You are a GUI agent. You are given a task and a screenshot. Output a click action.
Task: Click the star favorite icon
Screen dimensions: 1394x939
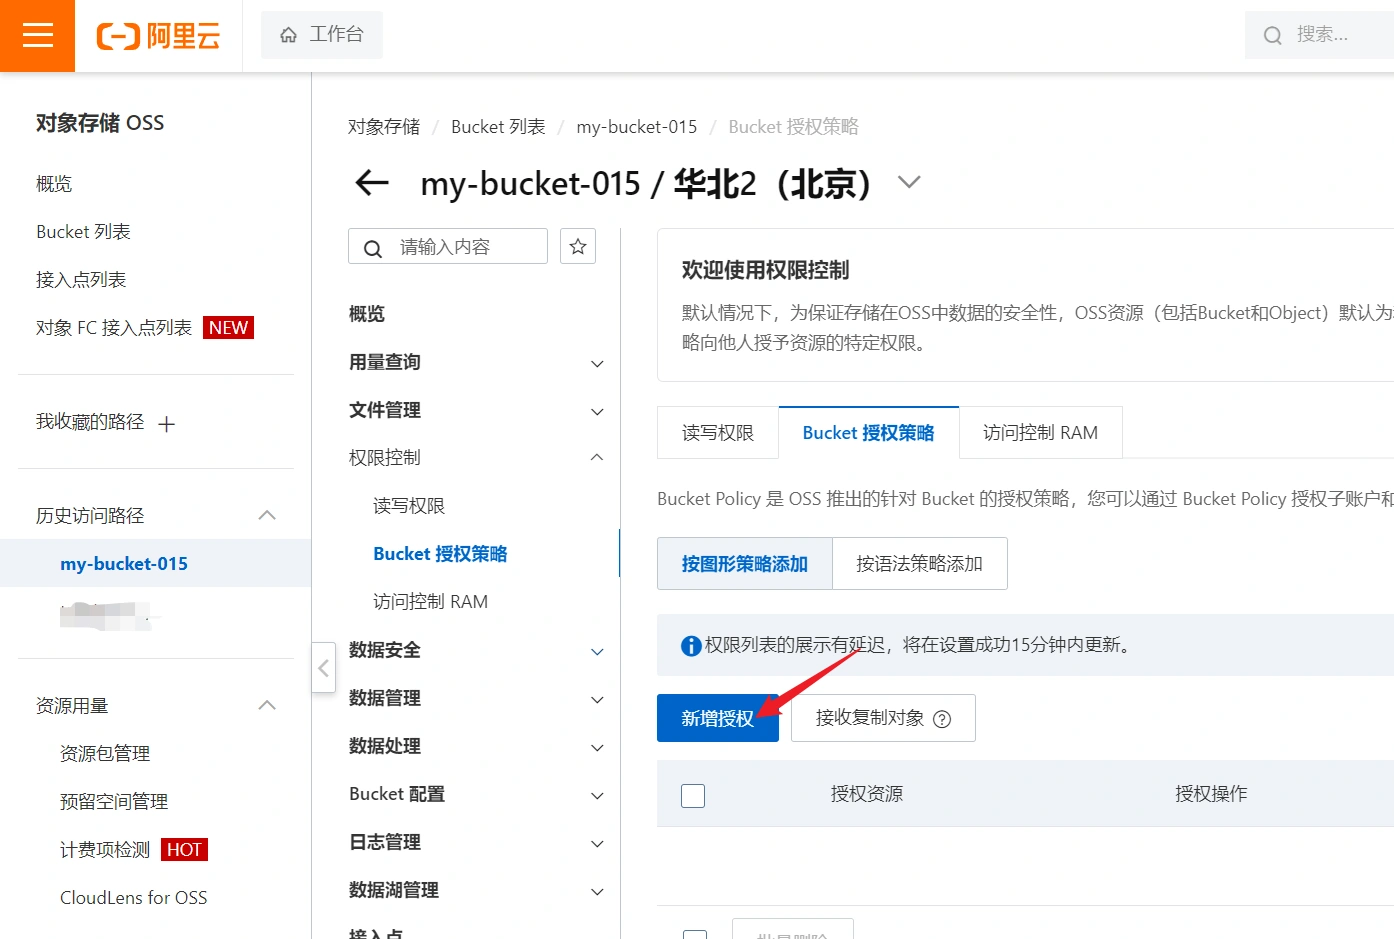[x=578, y=246]
